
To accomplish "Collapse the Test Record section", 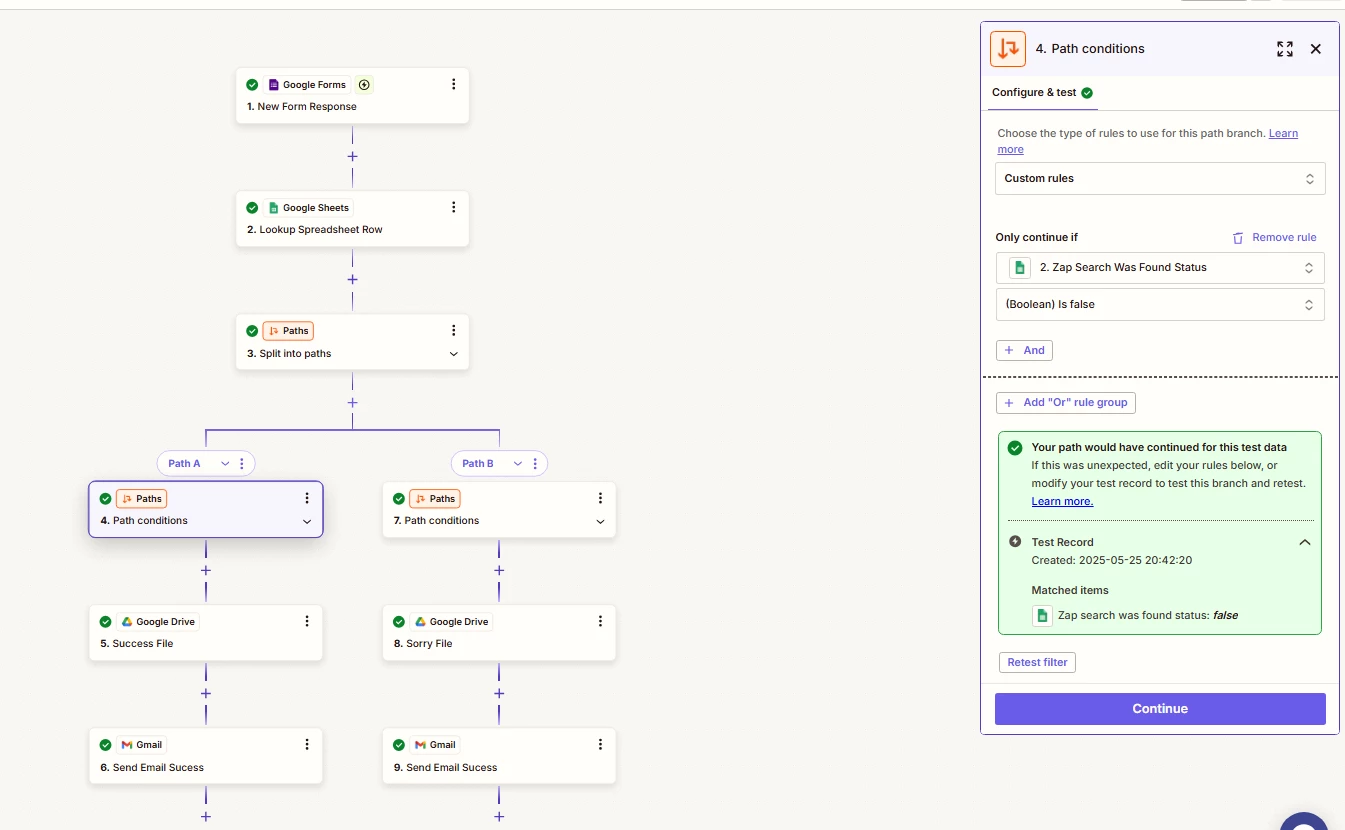I will [1304, 542].
